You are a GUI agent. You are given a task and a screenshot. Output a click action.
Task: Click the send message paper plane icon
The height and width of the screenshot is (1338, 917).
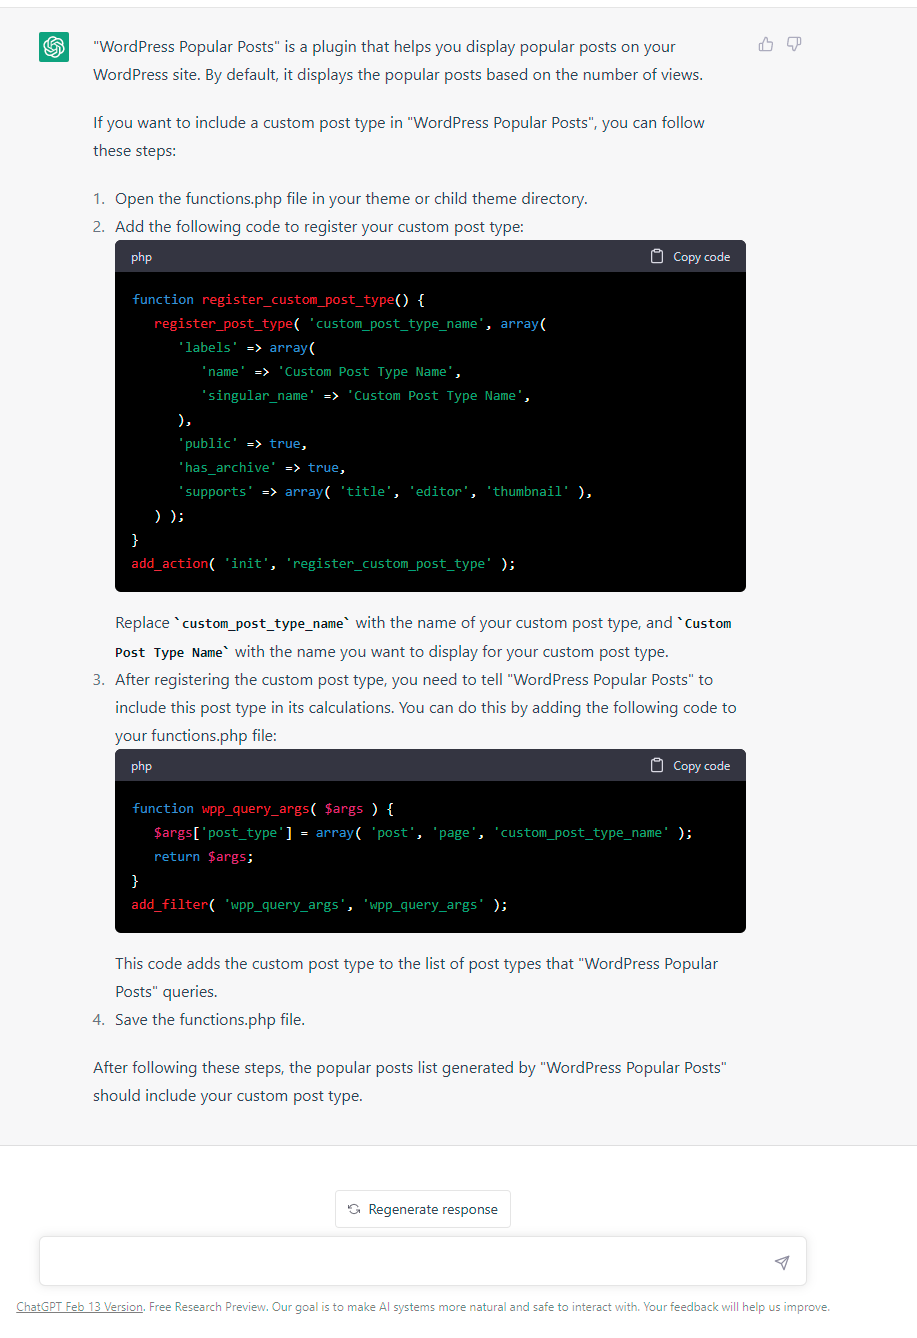(x=781, y=1263)
